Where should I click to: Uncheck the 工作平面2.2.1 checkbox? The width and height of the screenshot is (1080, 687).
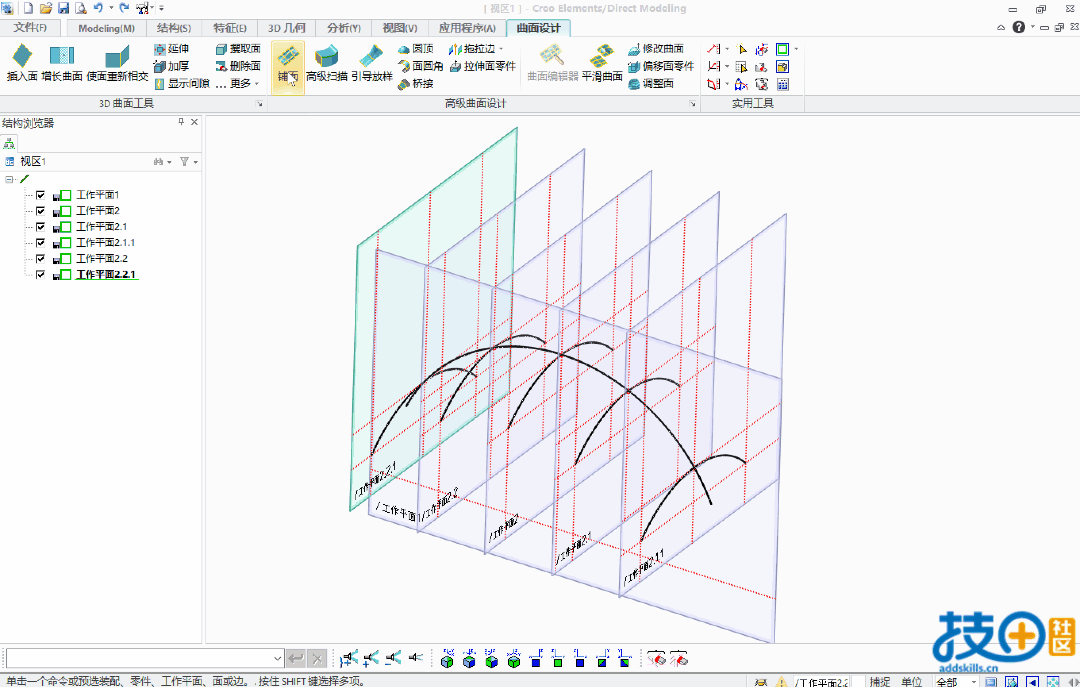(x=41, y=274)
